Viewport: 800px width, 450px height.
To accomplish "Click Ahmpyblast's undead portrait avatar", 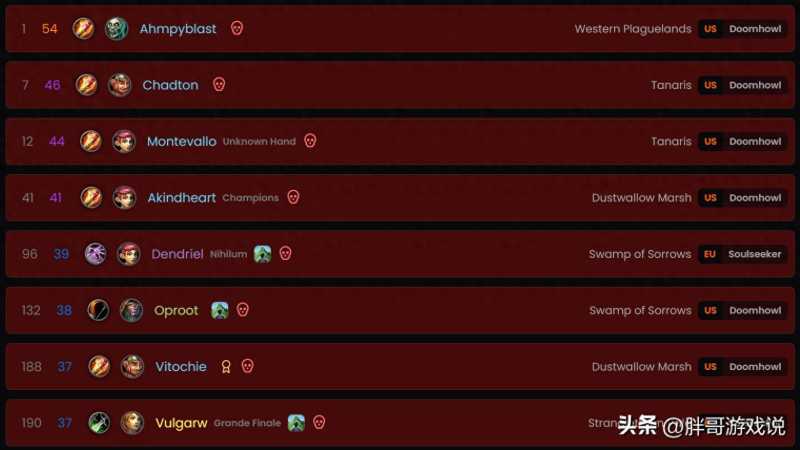I will click(116, 29).
